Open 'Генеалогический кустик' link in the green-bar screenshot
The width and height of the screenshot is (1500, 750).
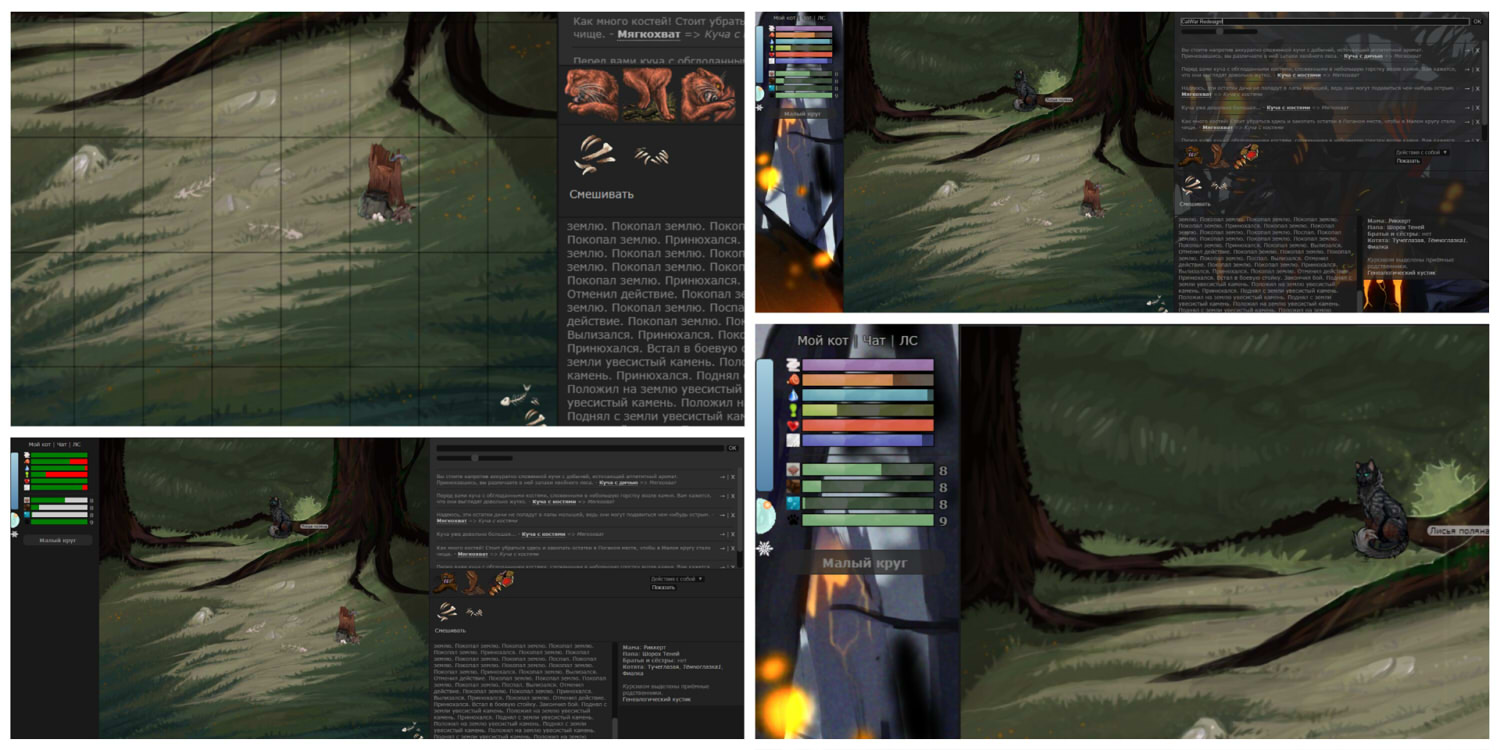pos(656,699)
